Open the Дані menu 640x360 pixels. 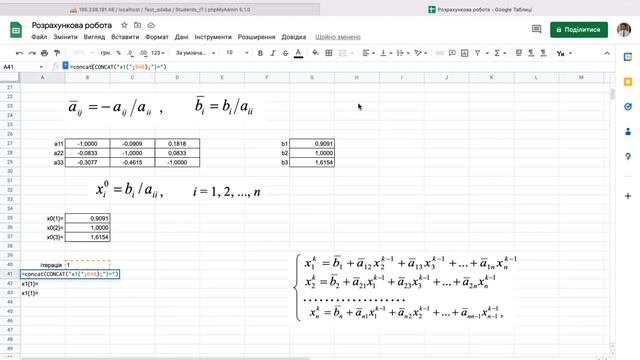pyautogui.click(x=182, y=37)
